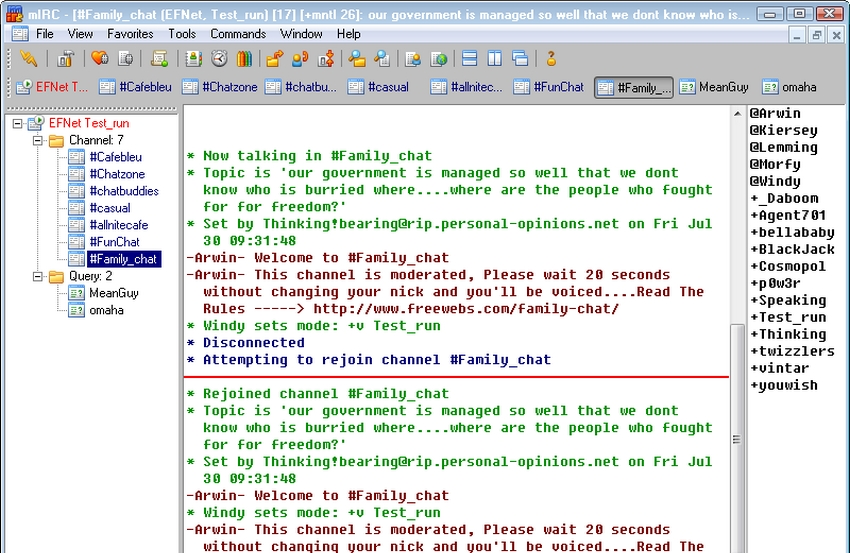Select nick @Windy in the nick list
Screen dimensions: 850x553
(x=775, y=182)
